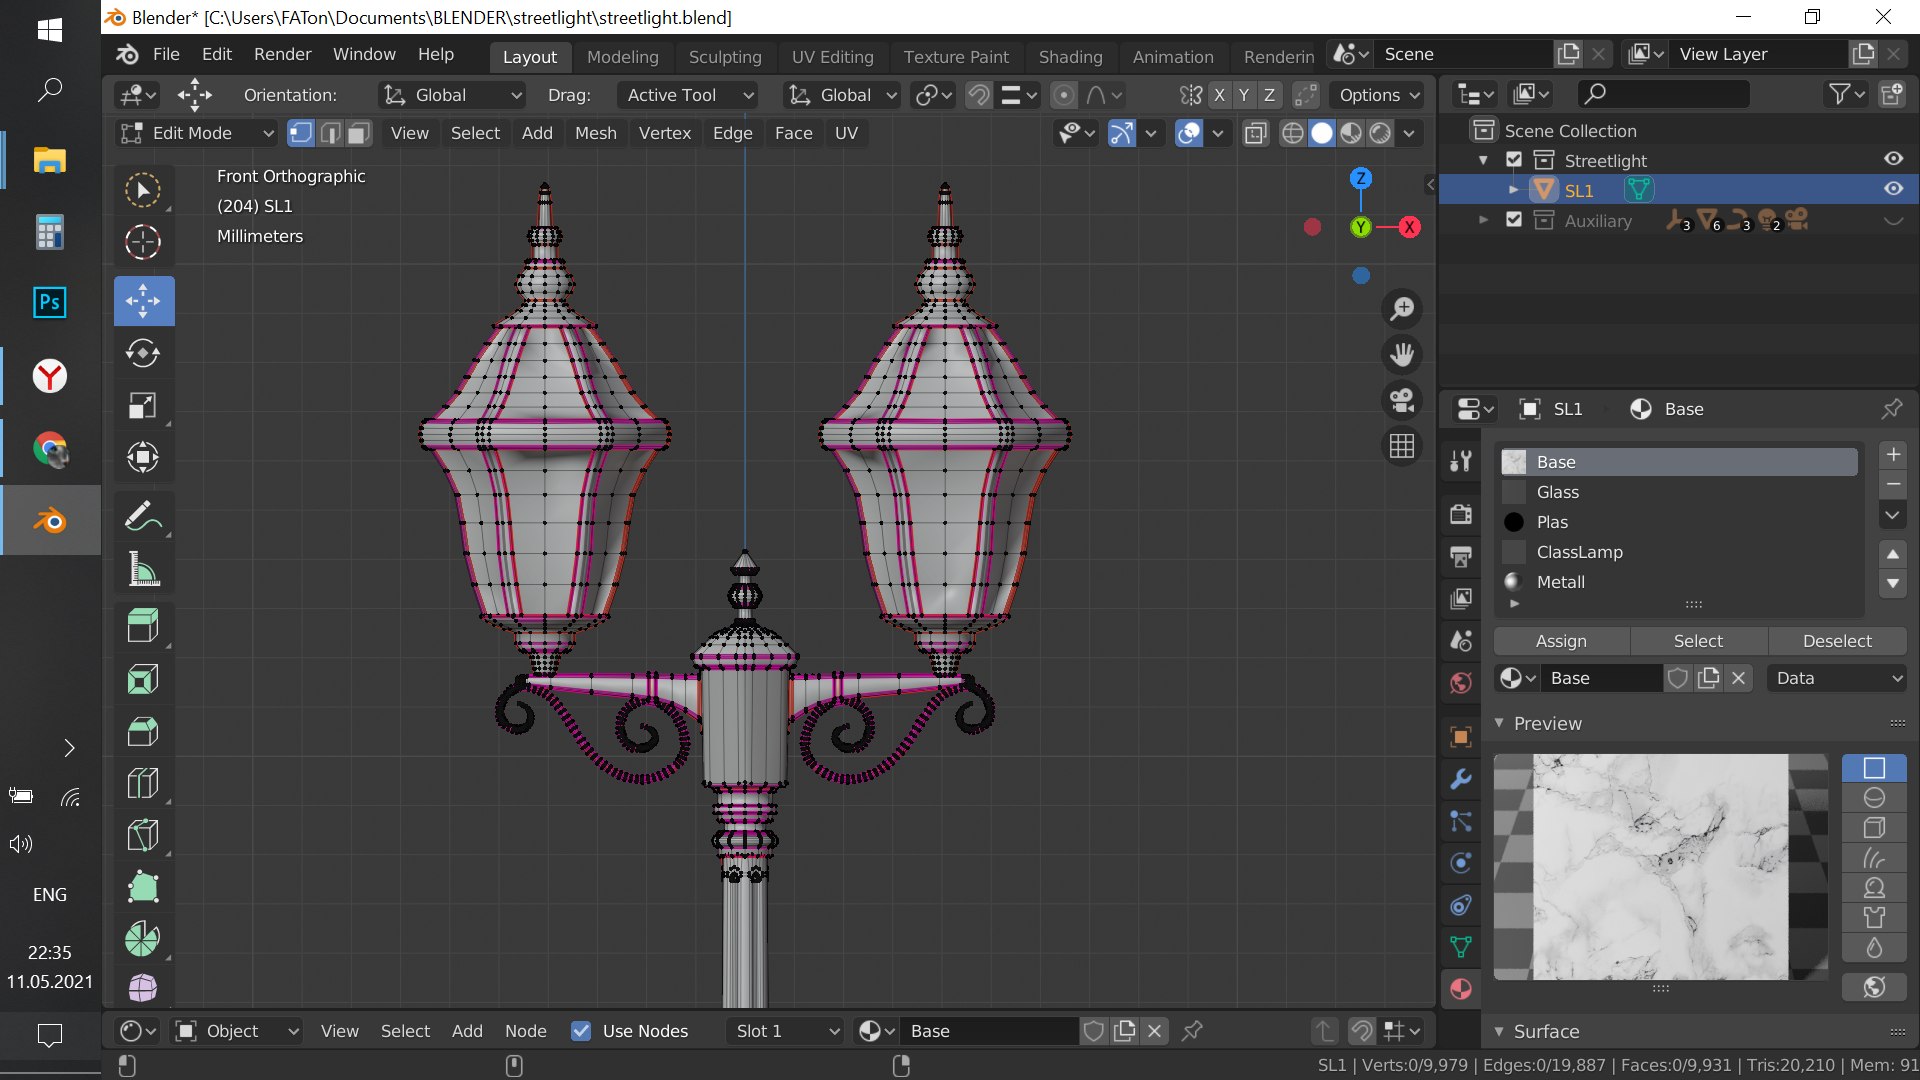Expand the SL1 tree item
Viewport: 1920px width, 1080px height.
tap(1513, 190)
